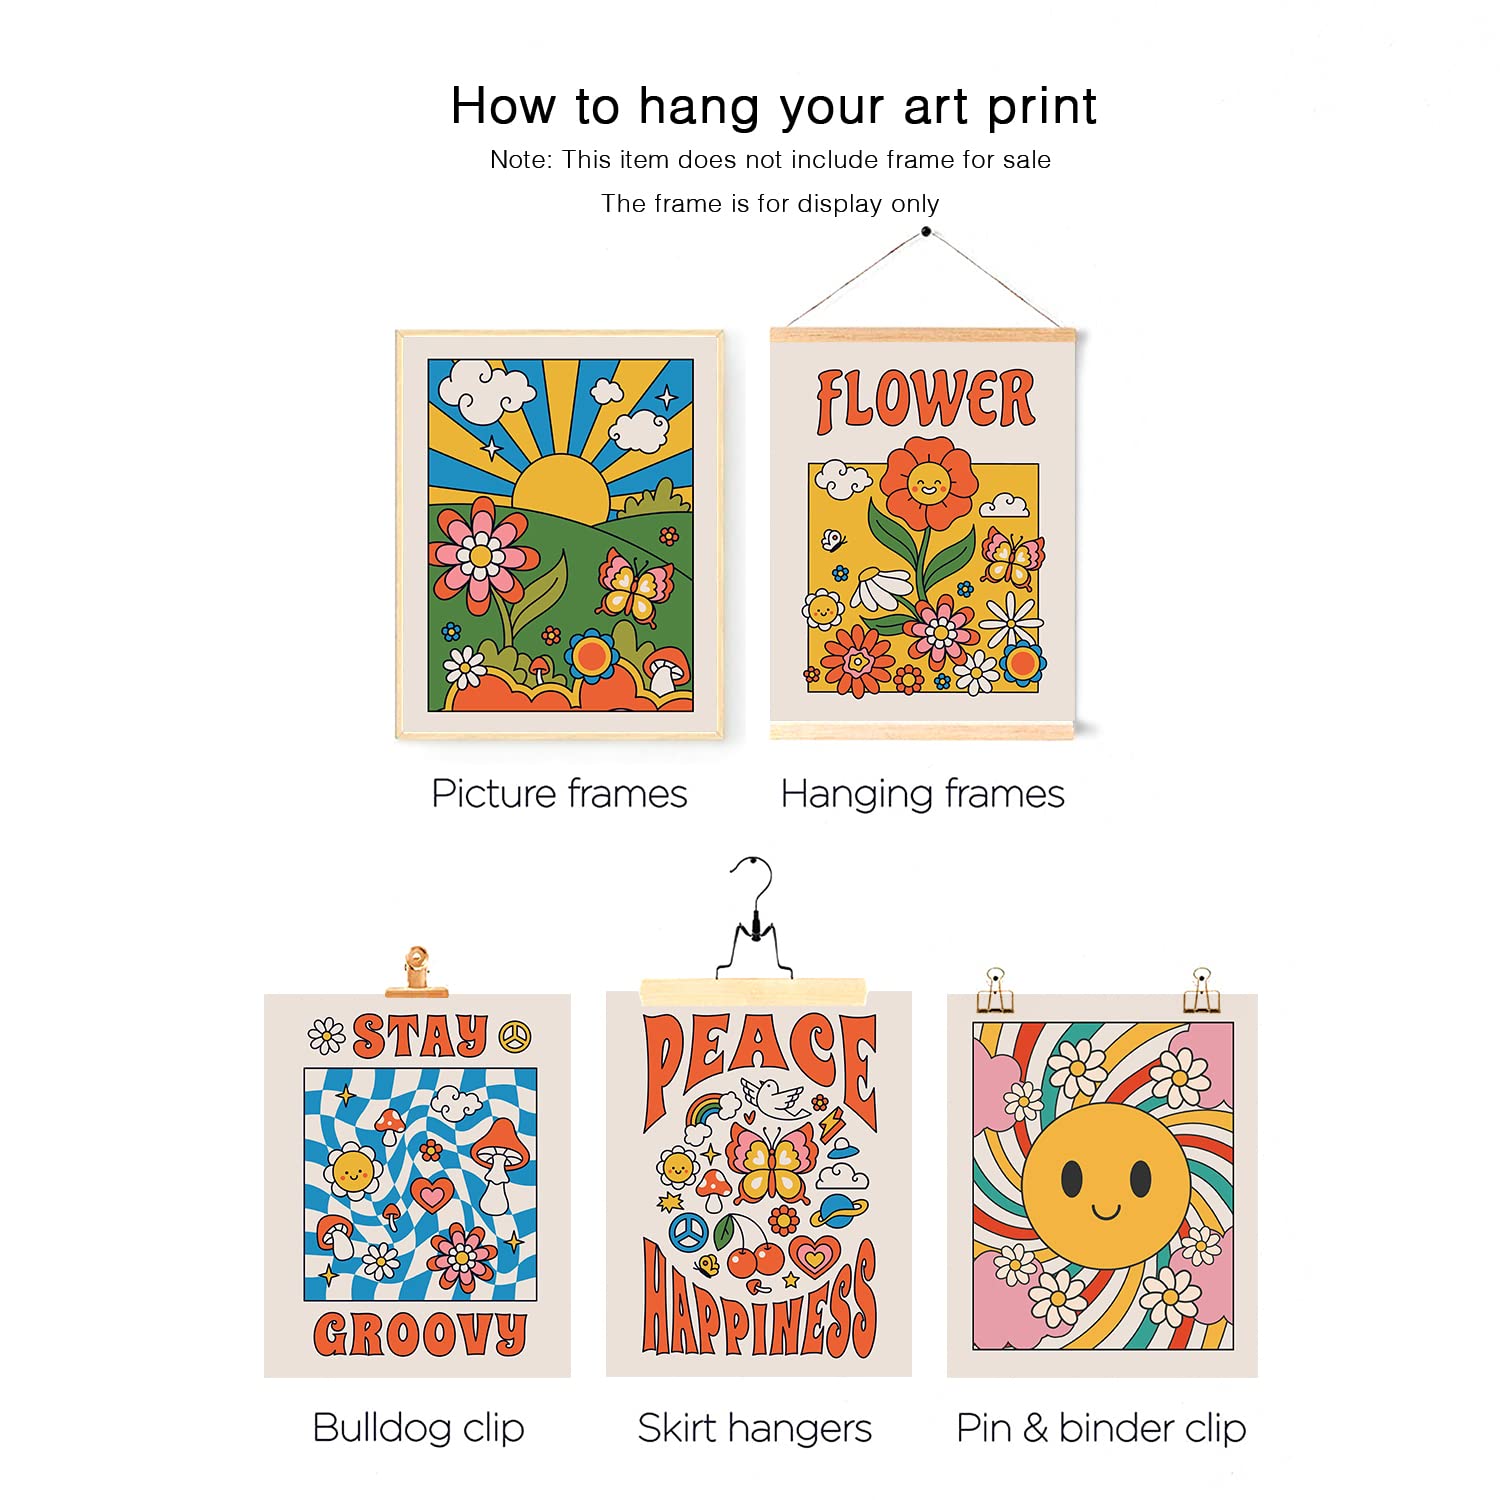Click the black wall pin above Flower print
The image size is (1500, 1500).
click(926, 232)
